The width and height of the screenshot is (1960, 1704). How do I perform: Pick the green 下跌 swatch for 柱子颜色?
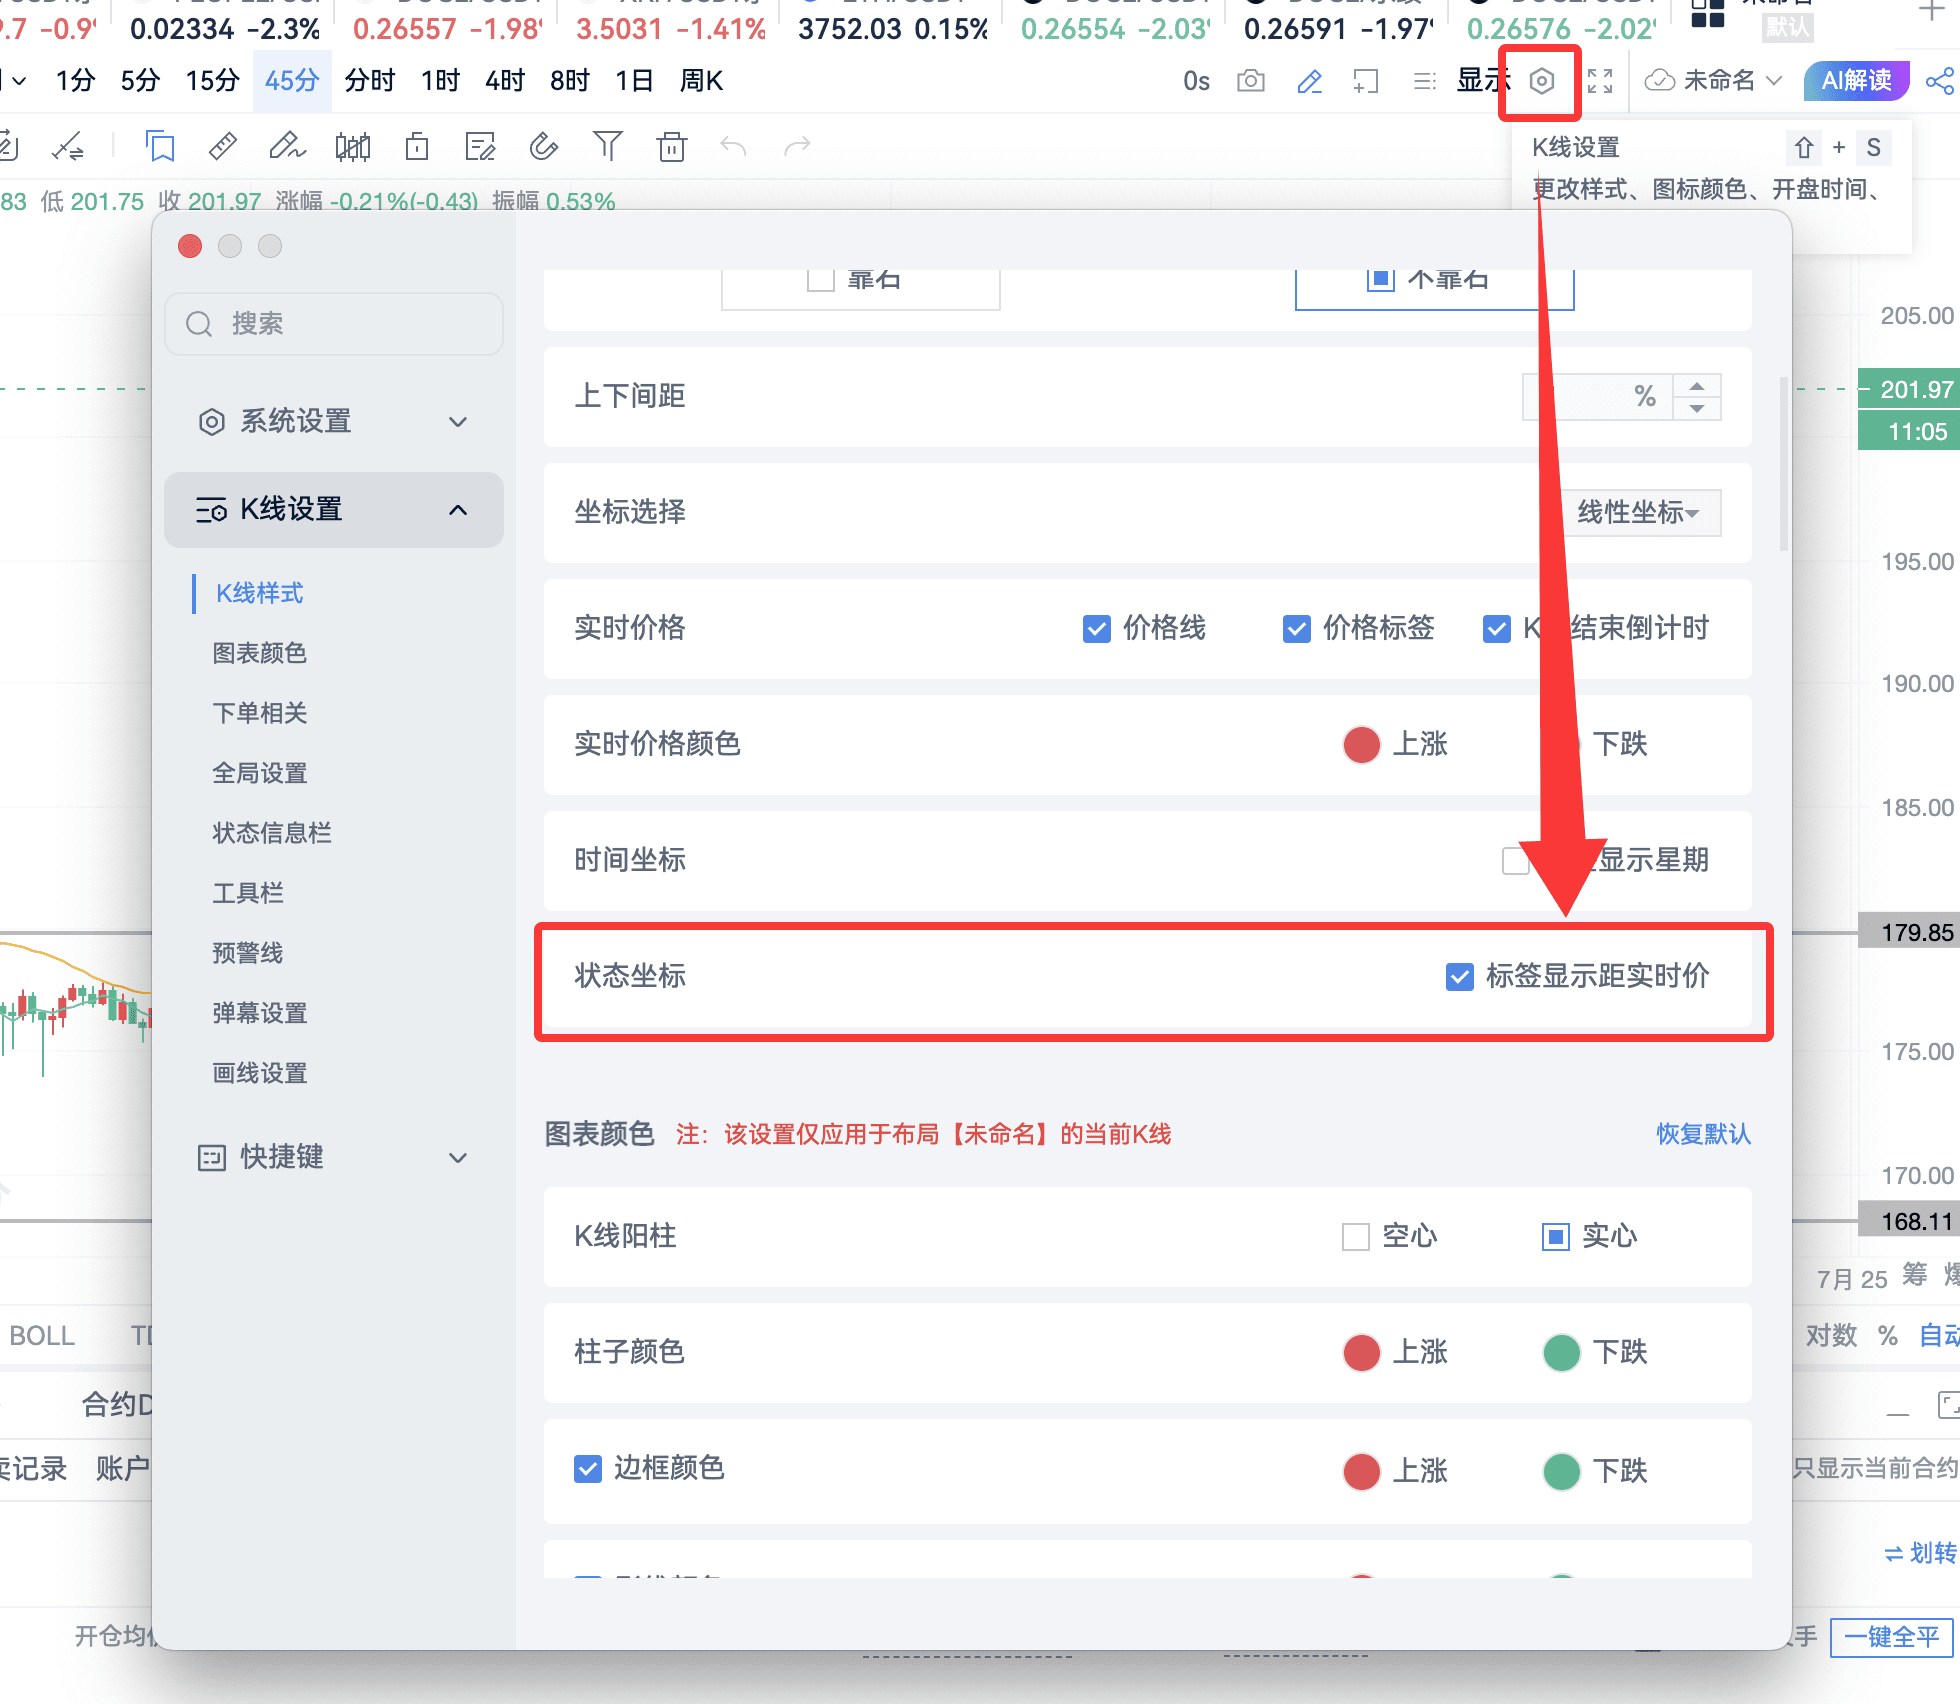pos(1561,1353)
